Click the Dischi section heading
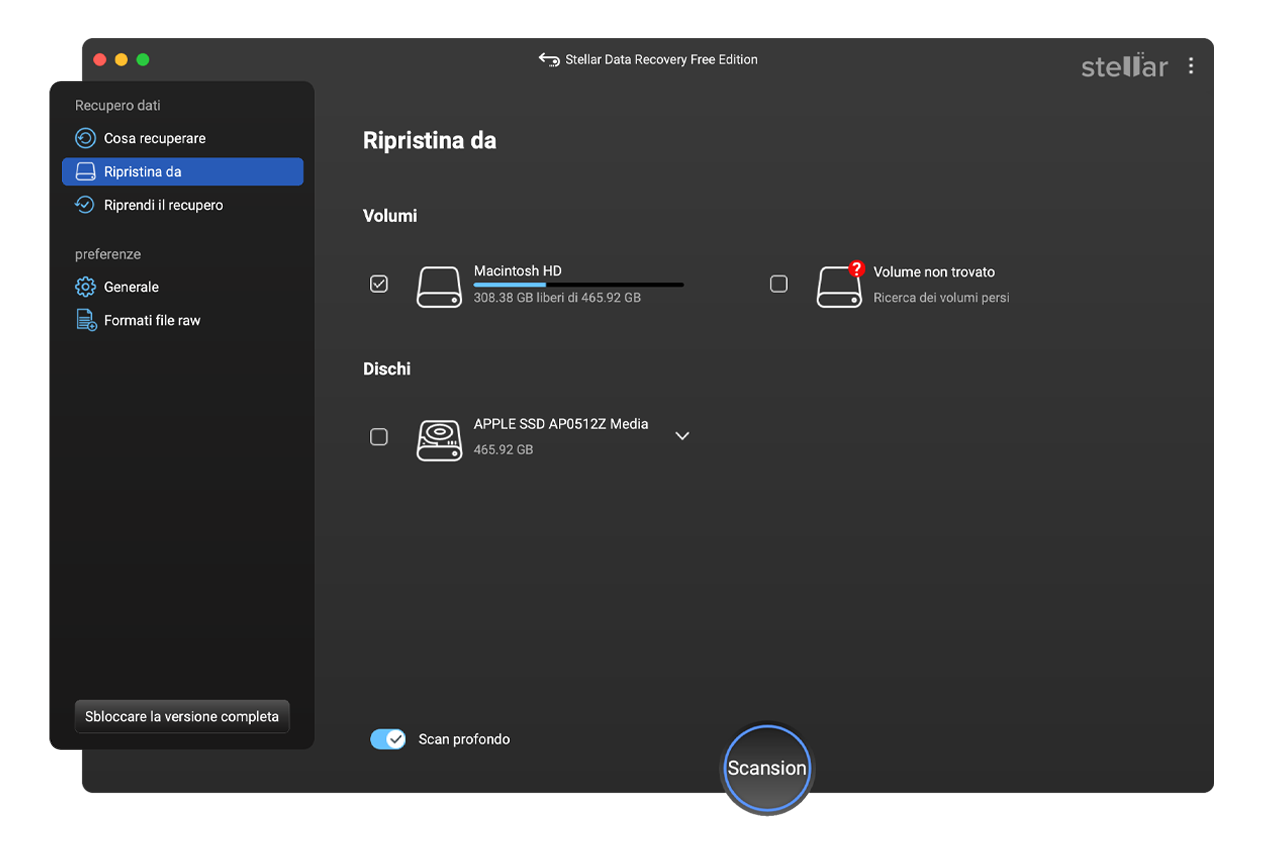The image size is (1280, 860). 387,369
